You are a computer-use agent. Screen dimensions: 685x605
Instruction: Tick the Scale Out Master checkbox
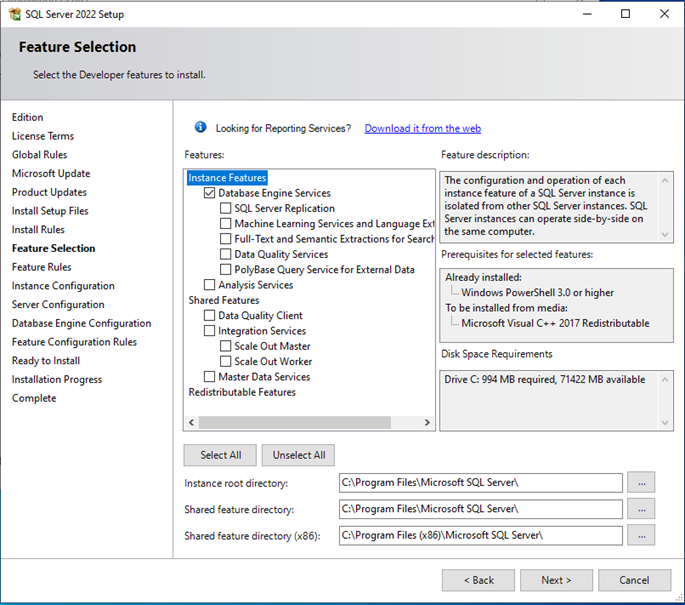coord(225,346)
